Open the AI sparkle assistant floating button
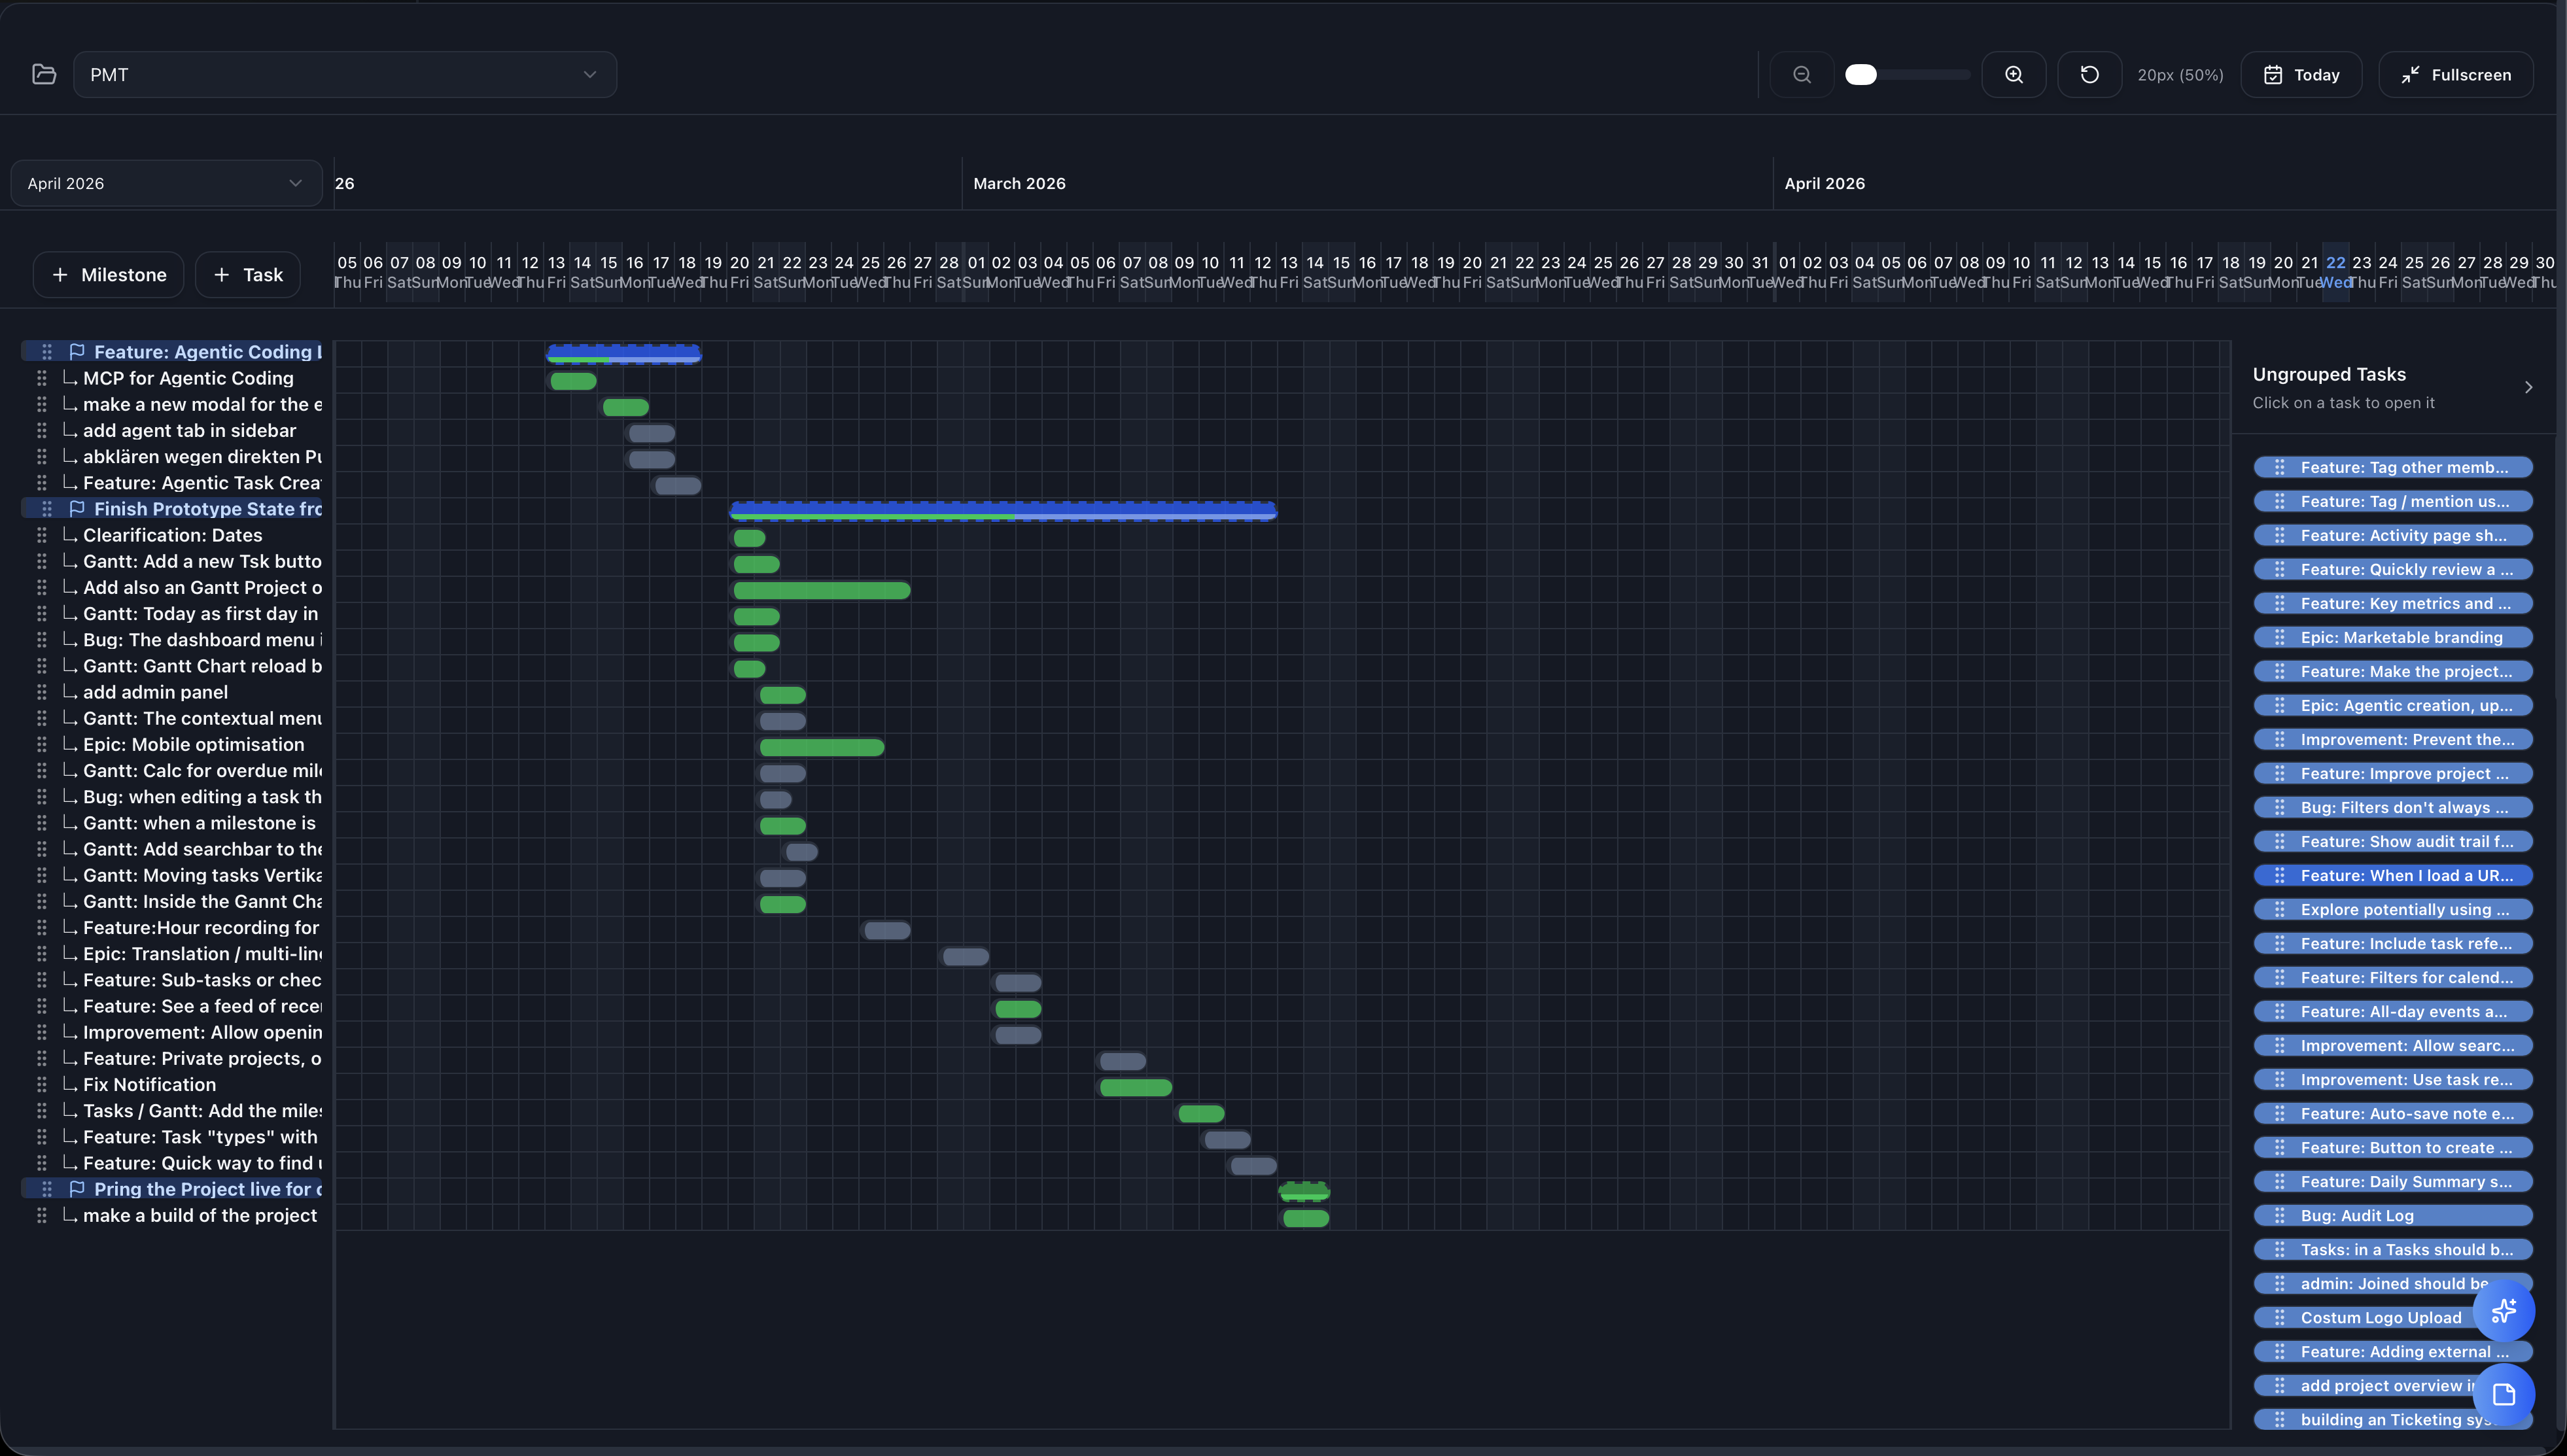The image size is (2567, 1456). (x=2505, y=1310)
